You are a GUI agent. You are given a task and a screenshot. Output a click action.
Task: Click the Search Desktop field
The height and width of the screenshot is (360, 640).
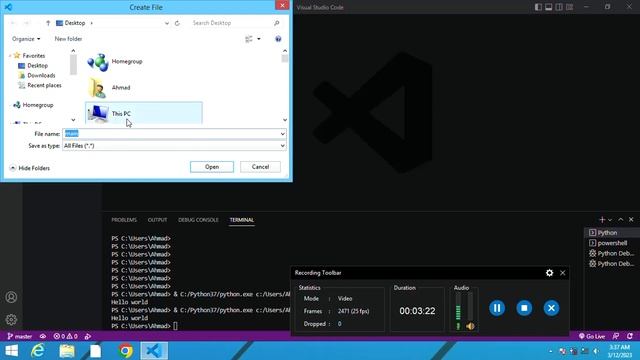pos(232,23)
